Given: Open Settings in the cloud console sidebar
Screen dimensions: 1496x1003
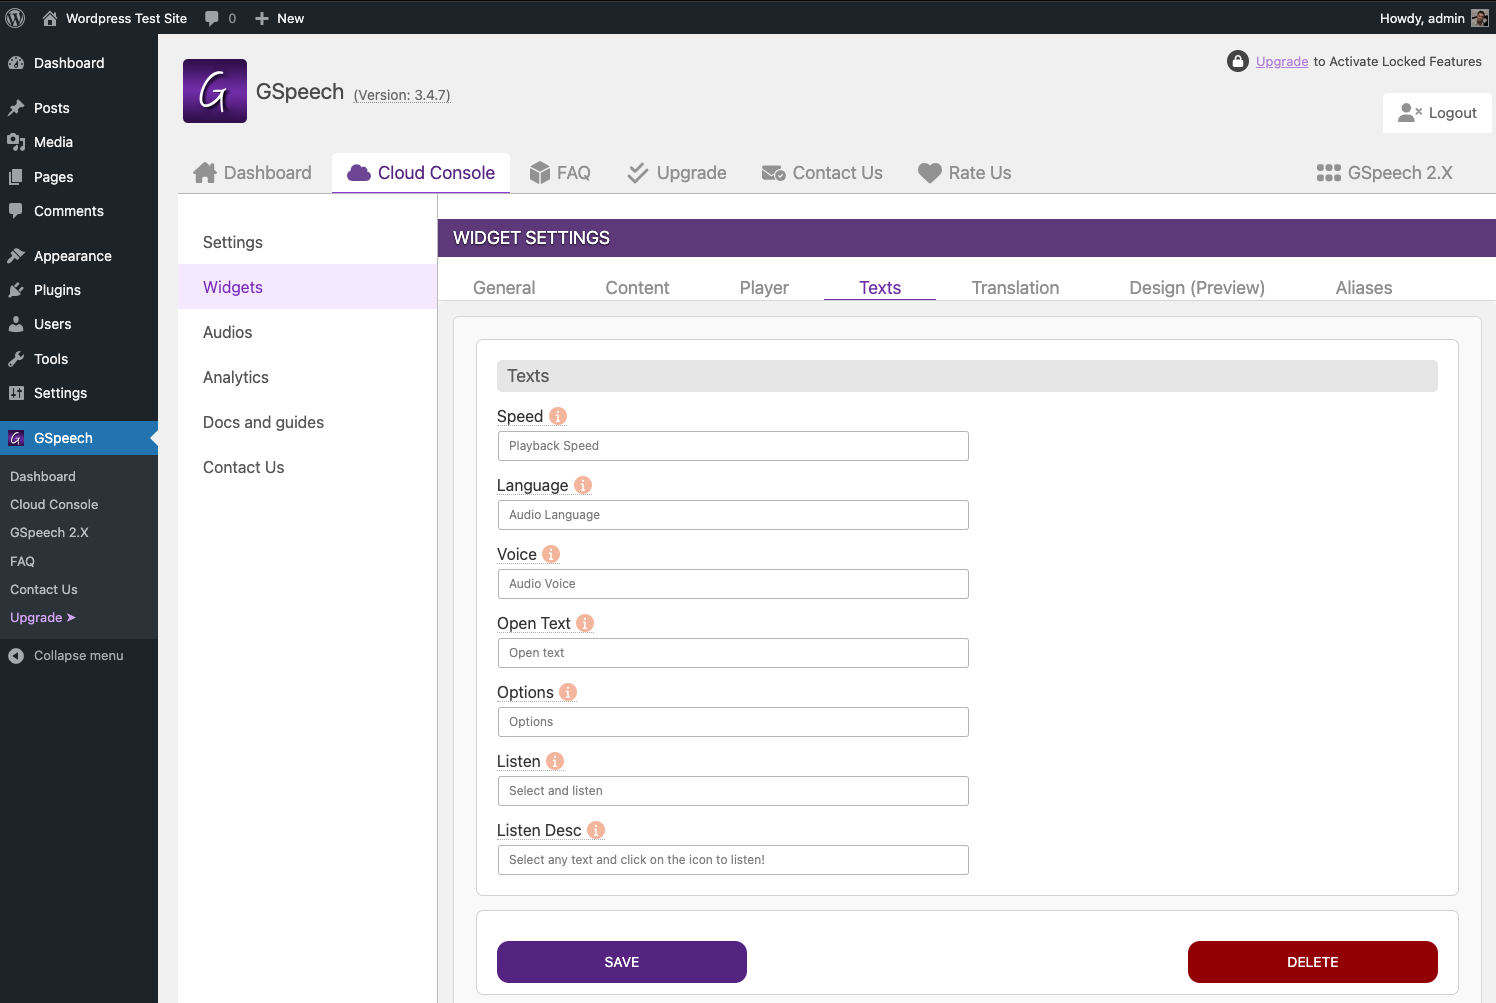Looking at the screenshot, I should click(307, 242).
